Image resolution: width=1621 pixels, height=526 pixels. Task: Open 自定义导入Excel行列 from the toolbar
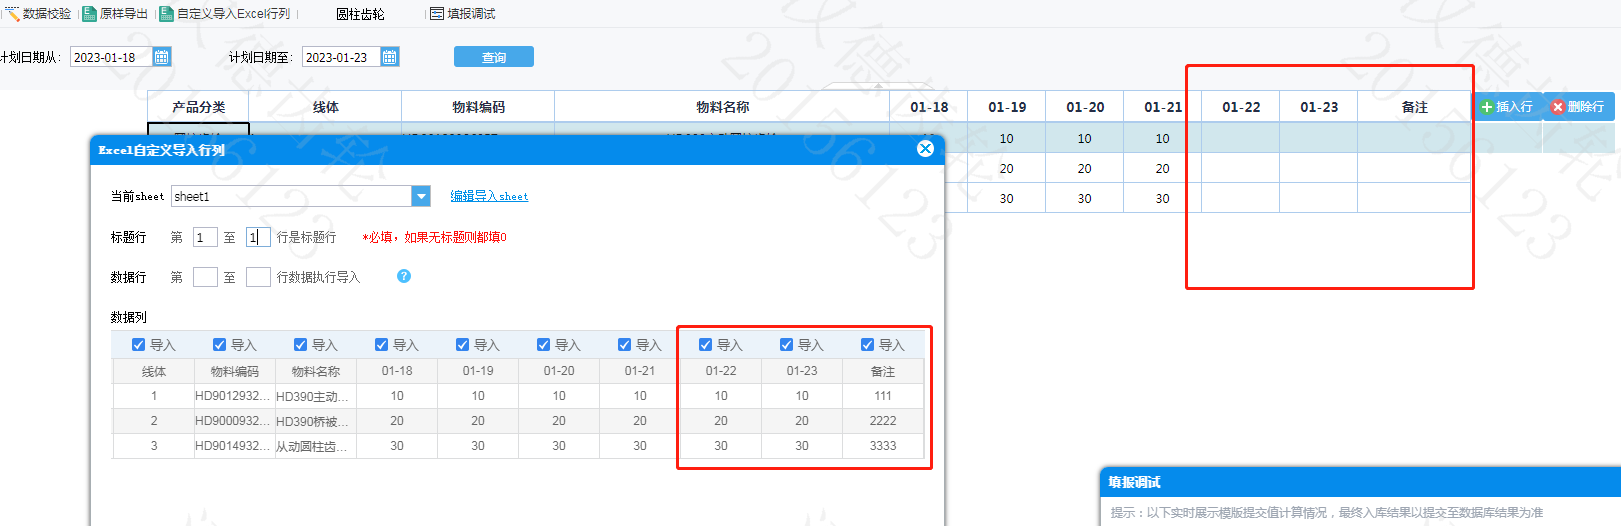[x=226, y=14]
